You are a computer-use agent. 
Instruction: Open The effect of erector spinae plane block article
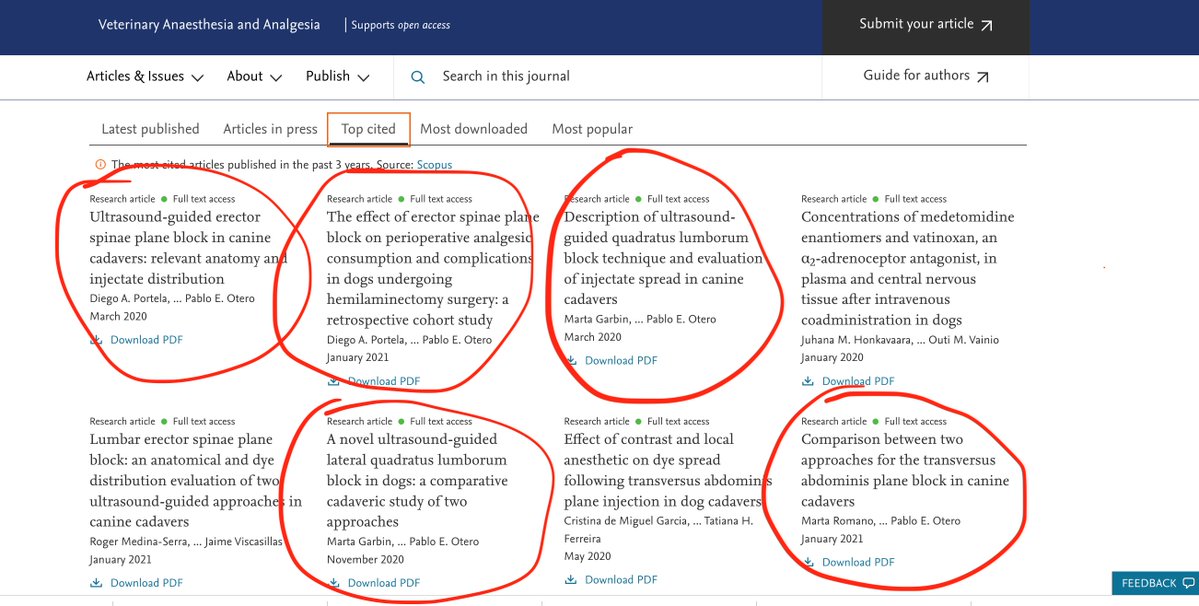433,269
